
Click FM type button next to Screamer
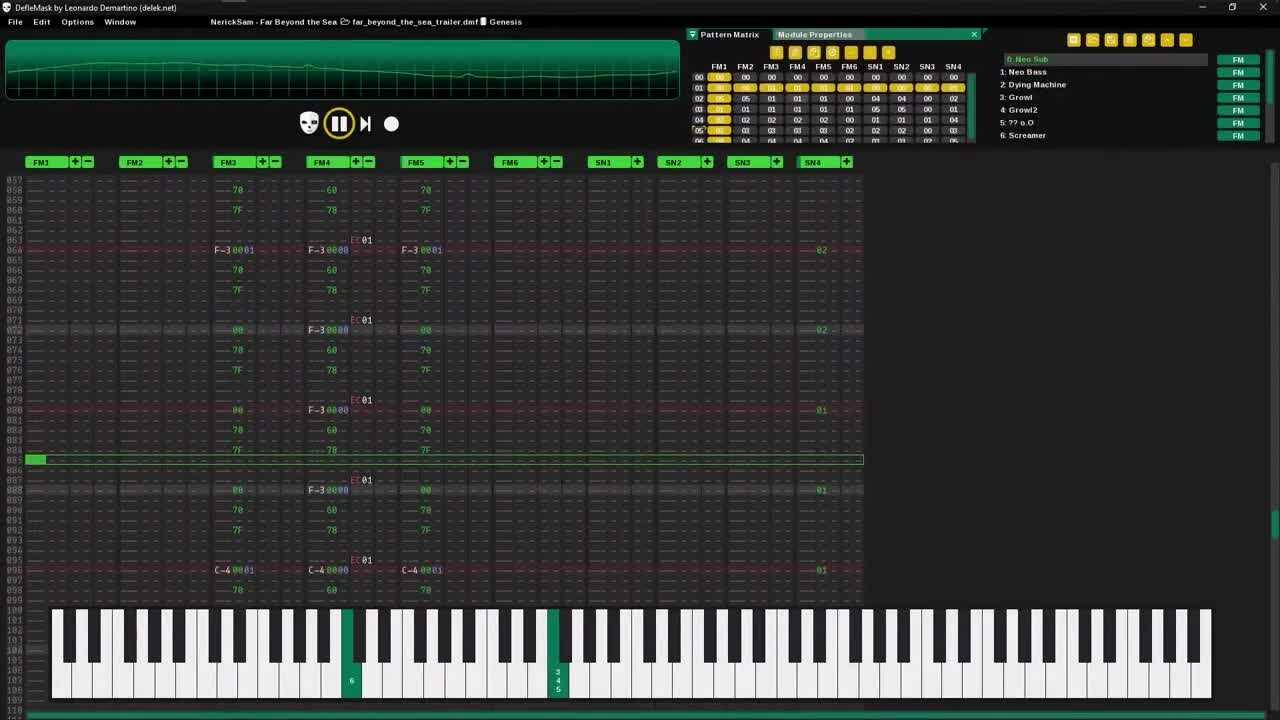click(1238, 136)
